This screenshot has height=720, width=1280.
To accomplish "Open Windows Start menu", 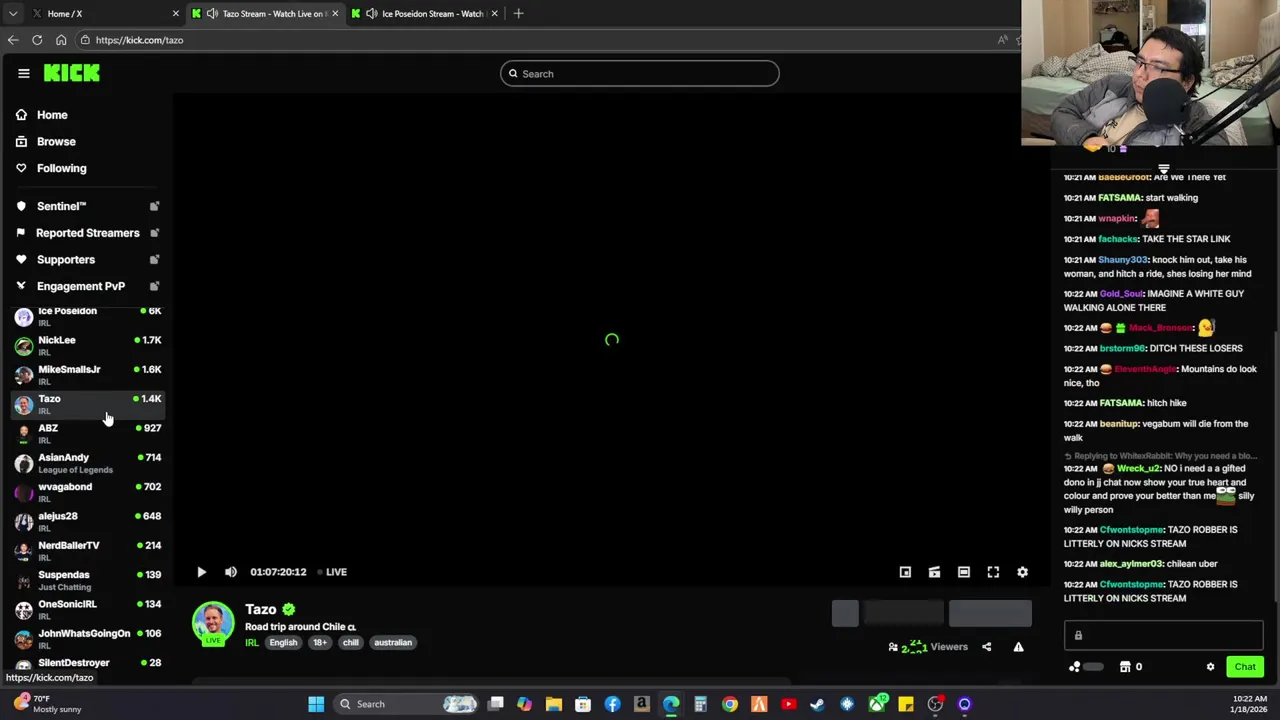I will tap(316, 704).
